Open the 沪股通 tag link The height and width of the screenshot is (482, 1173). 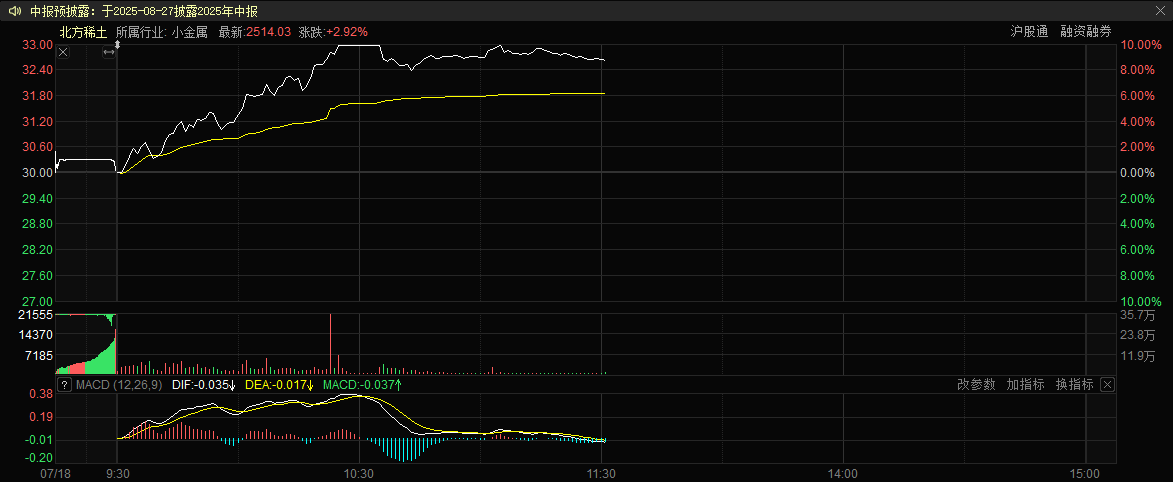click(x=1029, y=31)
